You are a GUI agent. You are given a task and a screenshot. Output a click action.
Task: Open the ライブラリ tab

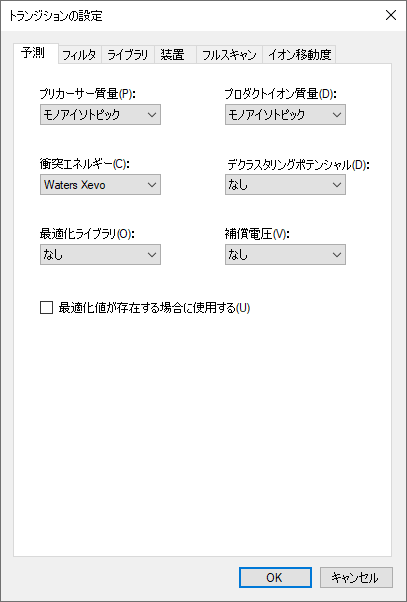click(128, 55)
